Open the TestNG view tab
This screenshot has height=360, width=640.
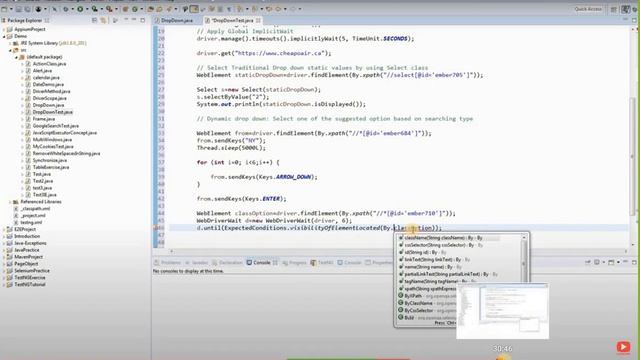[322, 262]
